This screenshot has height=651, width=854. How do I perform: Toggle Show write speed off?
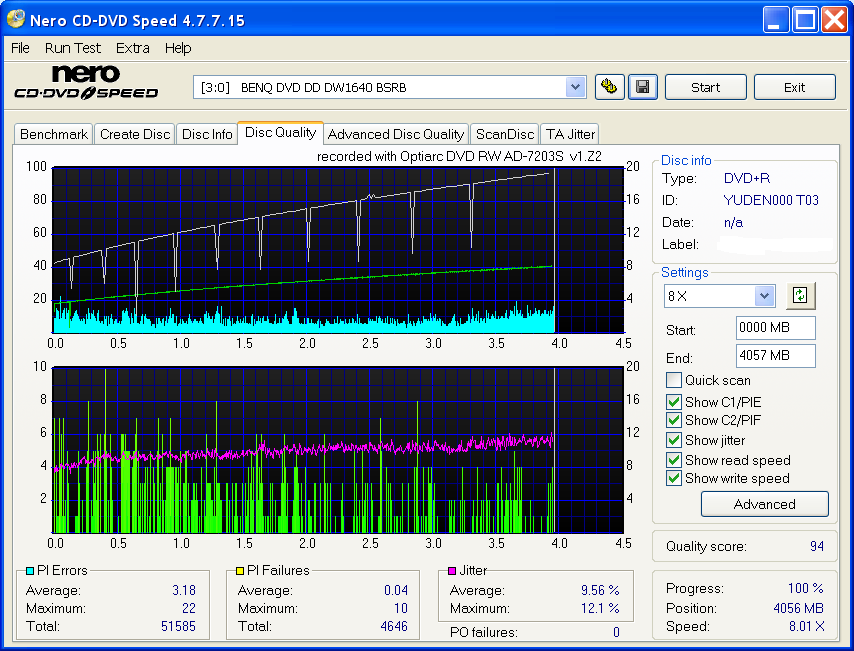(x=674, y=478)
